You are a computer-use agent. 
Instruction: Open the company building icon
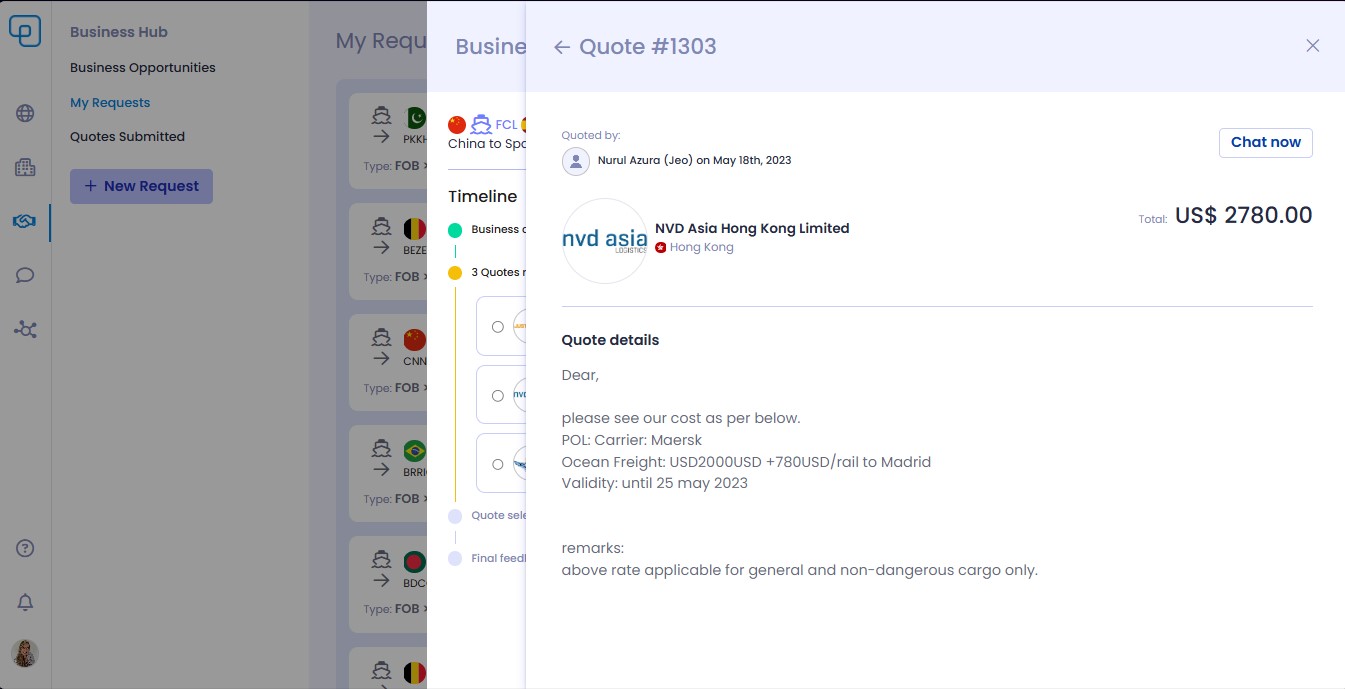25,167
